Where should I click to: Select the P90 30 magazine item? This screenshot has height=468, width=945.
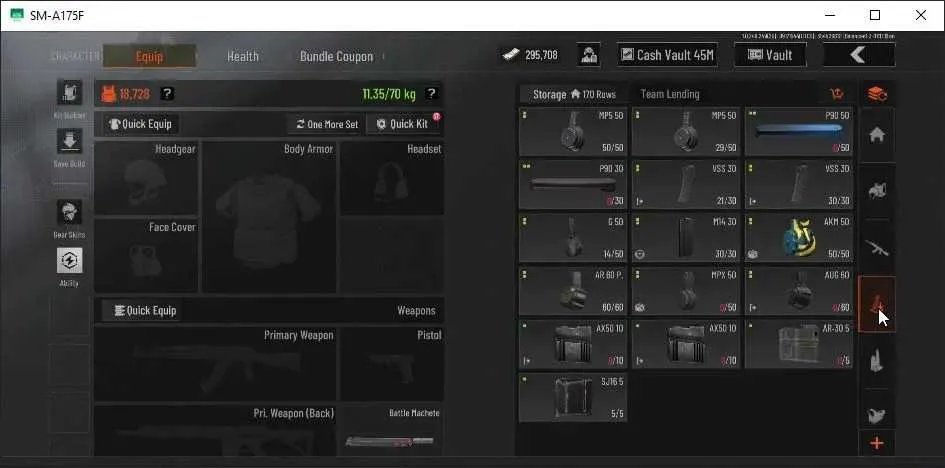click(573, 185)
